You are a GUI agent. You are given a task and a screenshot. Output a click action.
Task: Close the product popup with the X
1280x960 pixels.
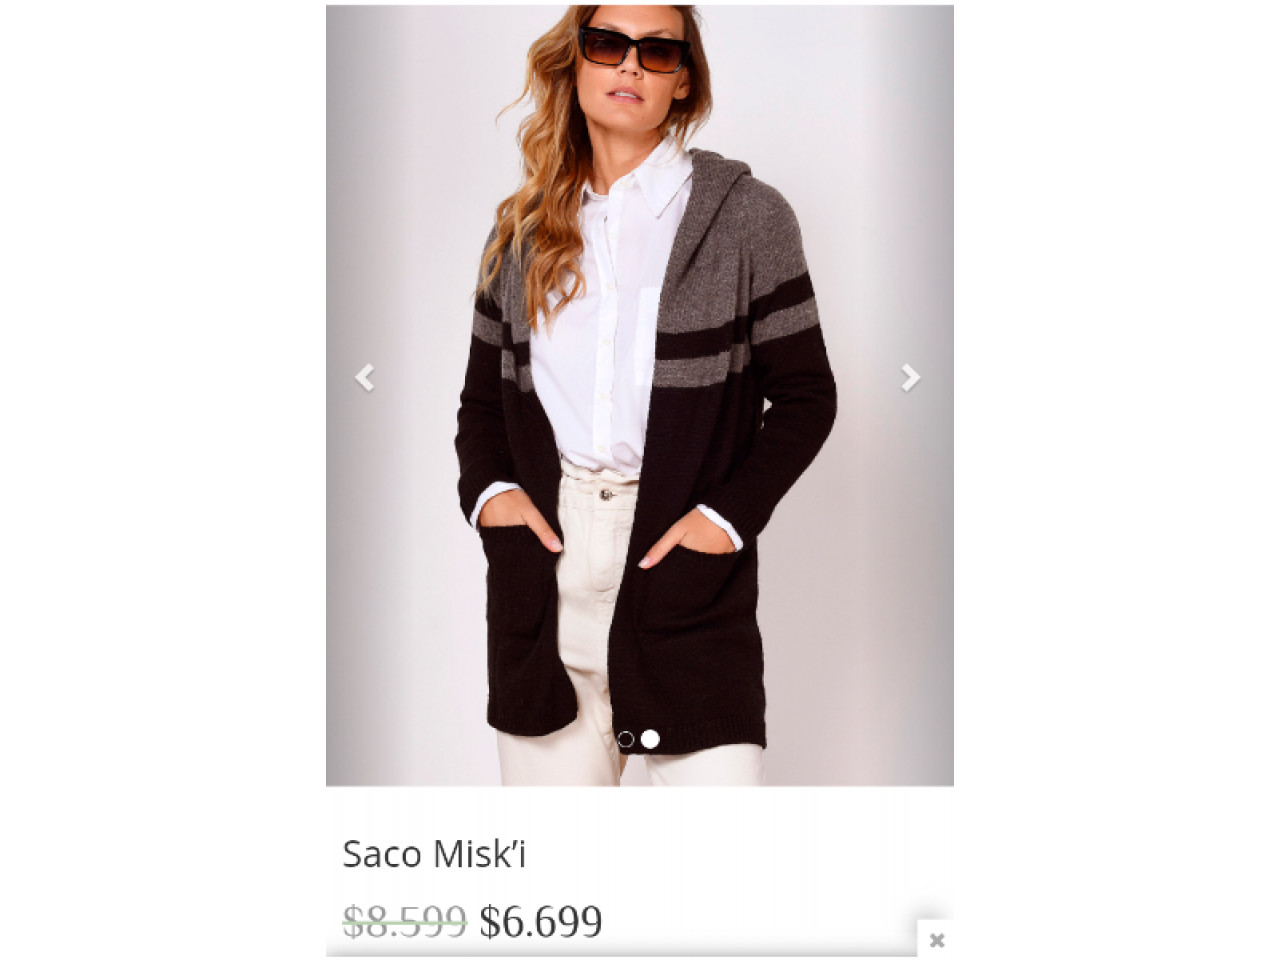click(x=937, y=940)
